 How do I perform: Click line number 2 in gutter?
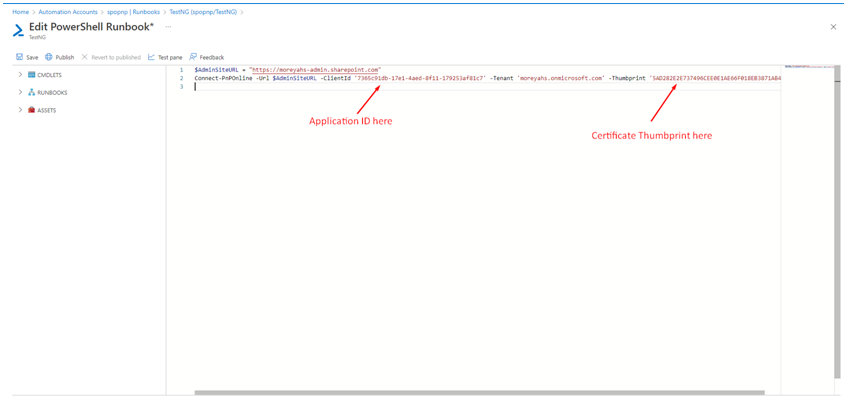click(x=182, y=78)
